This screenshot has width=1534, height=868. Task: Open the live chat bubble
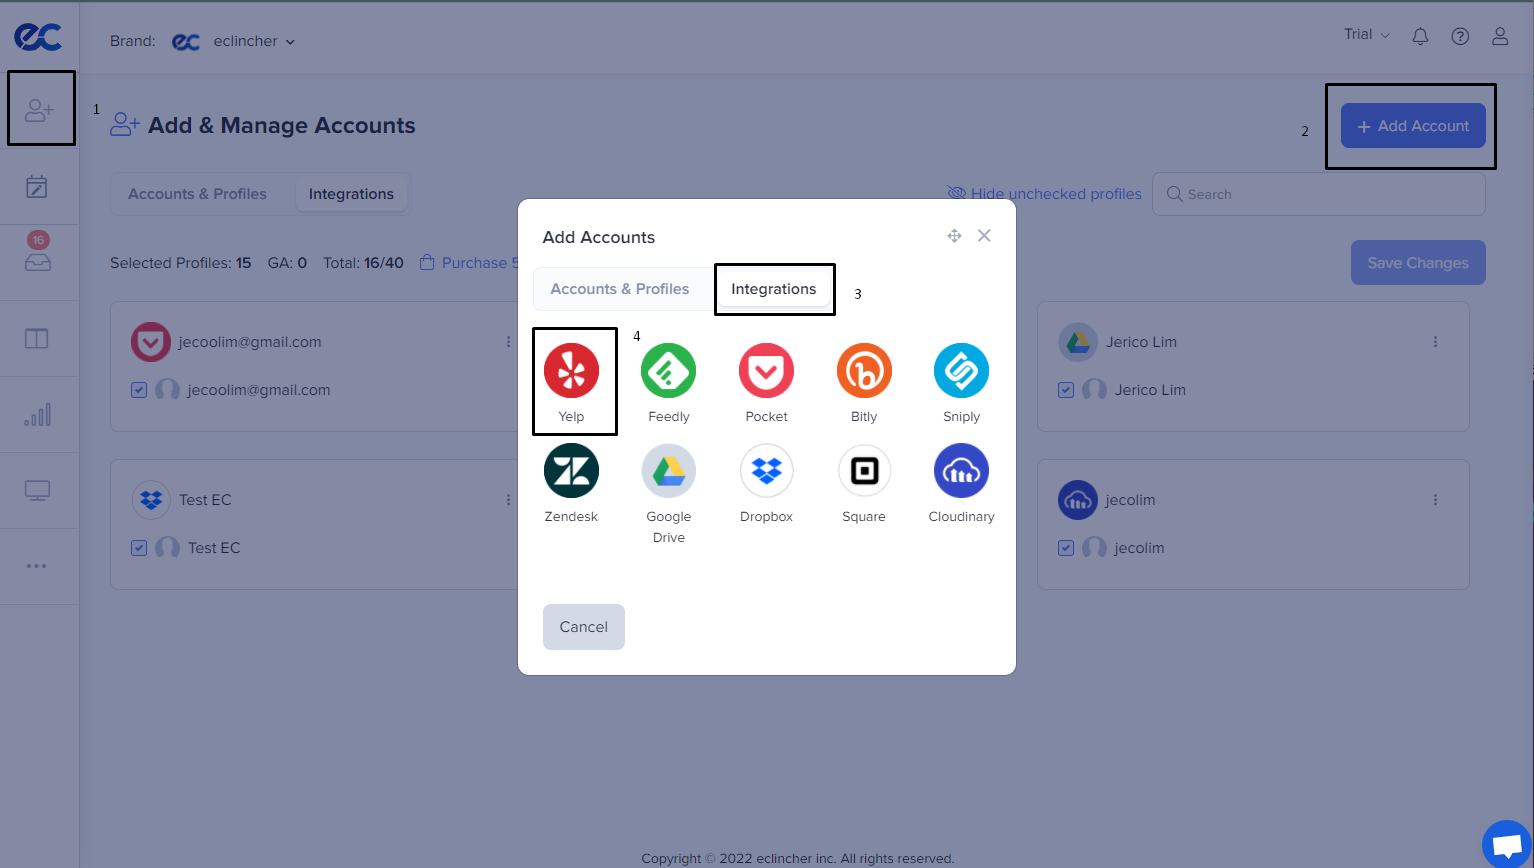1507,845
